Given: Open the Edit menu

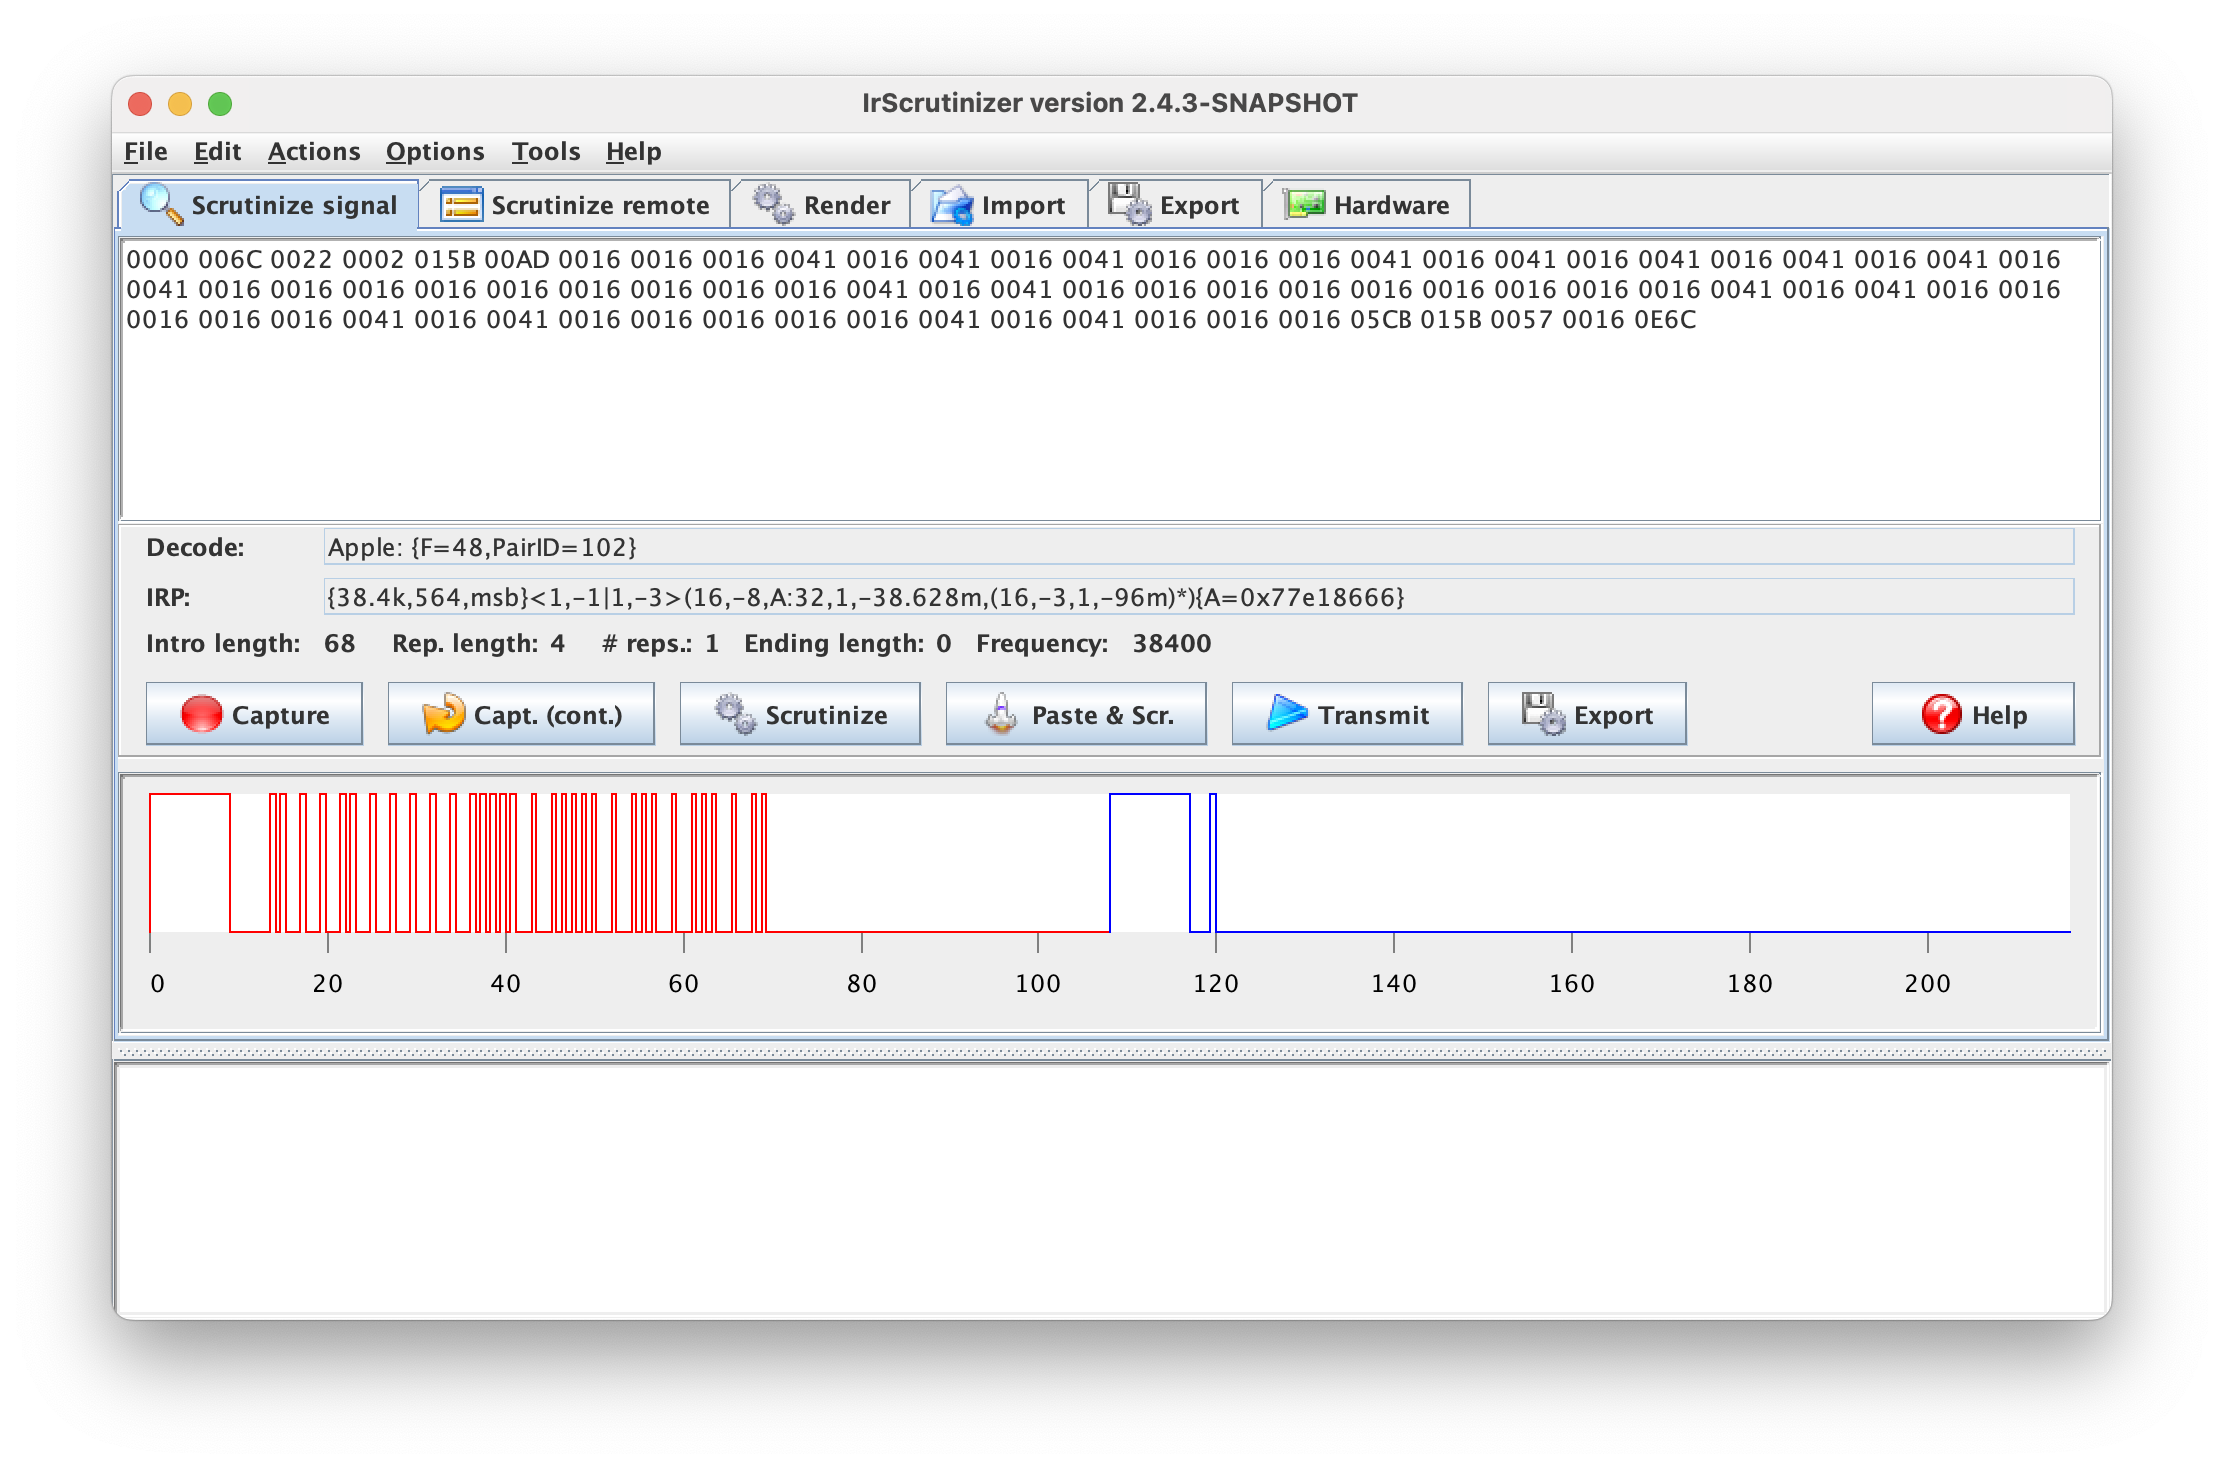Looking at the screenshot, I should (217, 151).
